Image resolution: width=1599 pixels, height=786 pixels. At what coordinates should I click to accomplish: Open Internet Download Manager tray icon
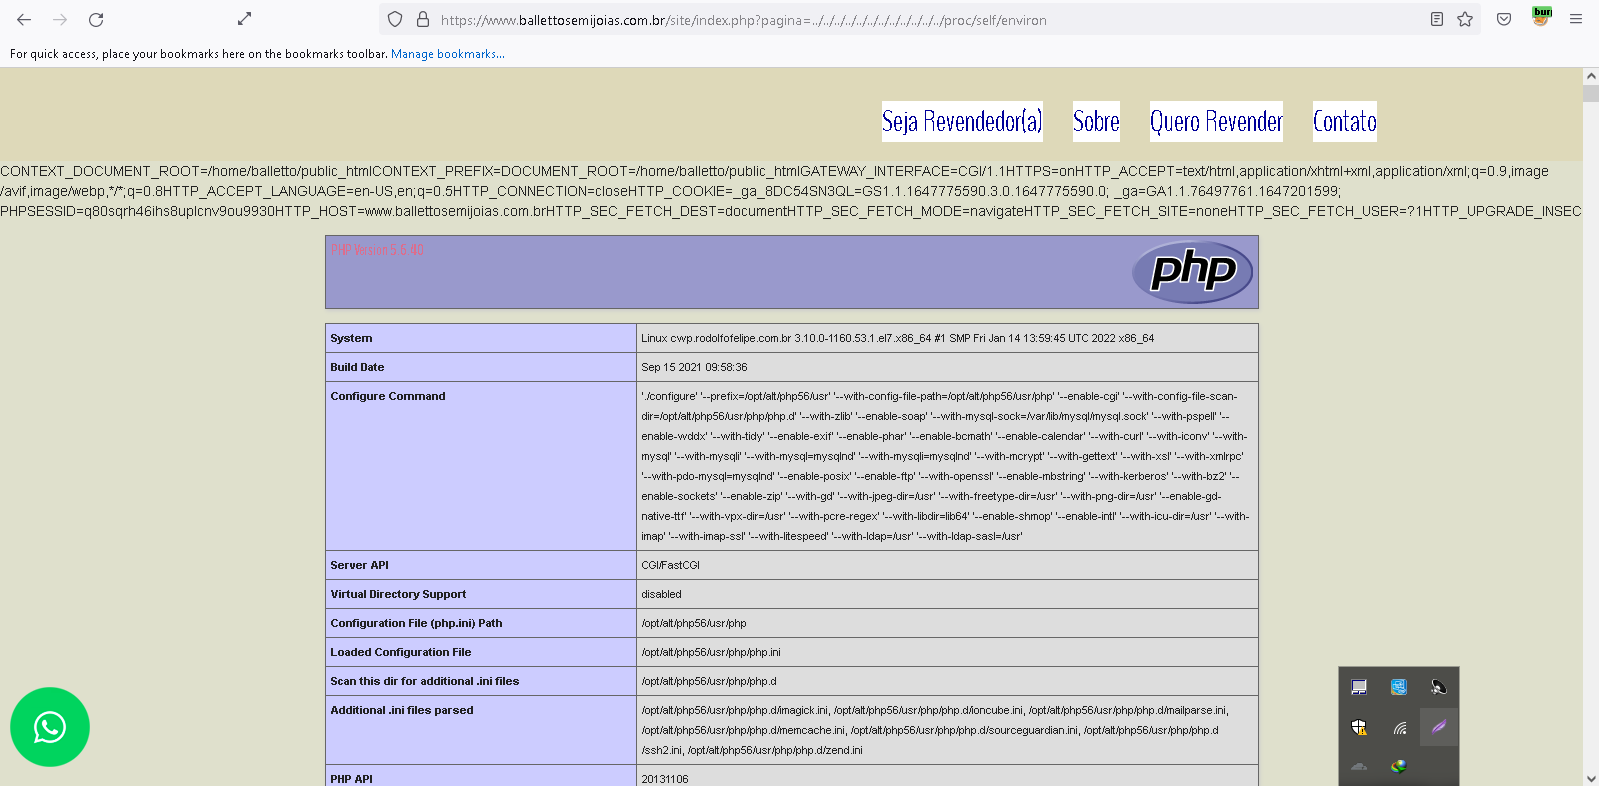coord(1399,767)
